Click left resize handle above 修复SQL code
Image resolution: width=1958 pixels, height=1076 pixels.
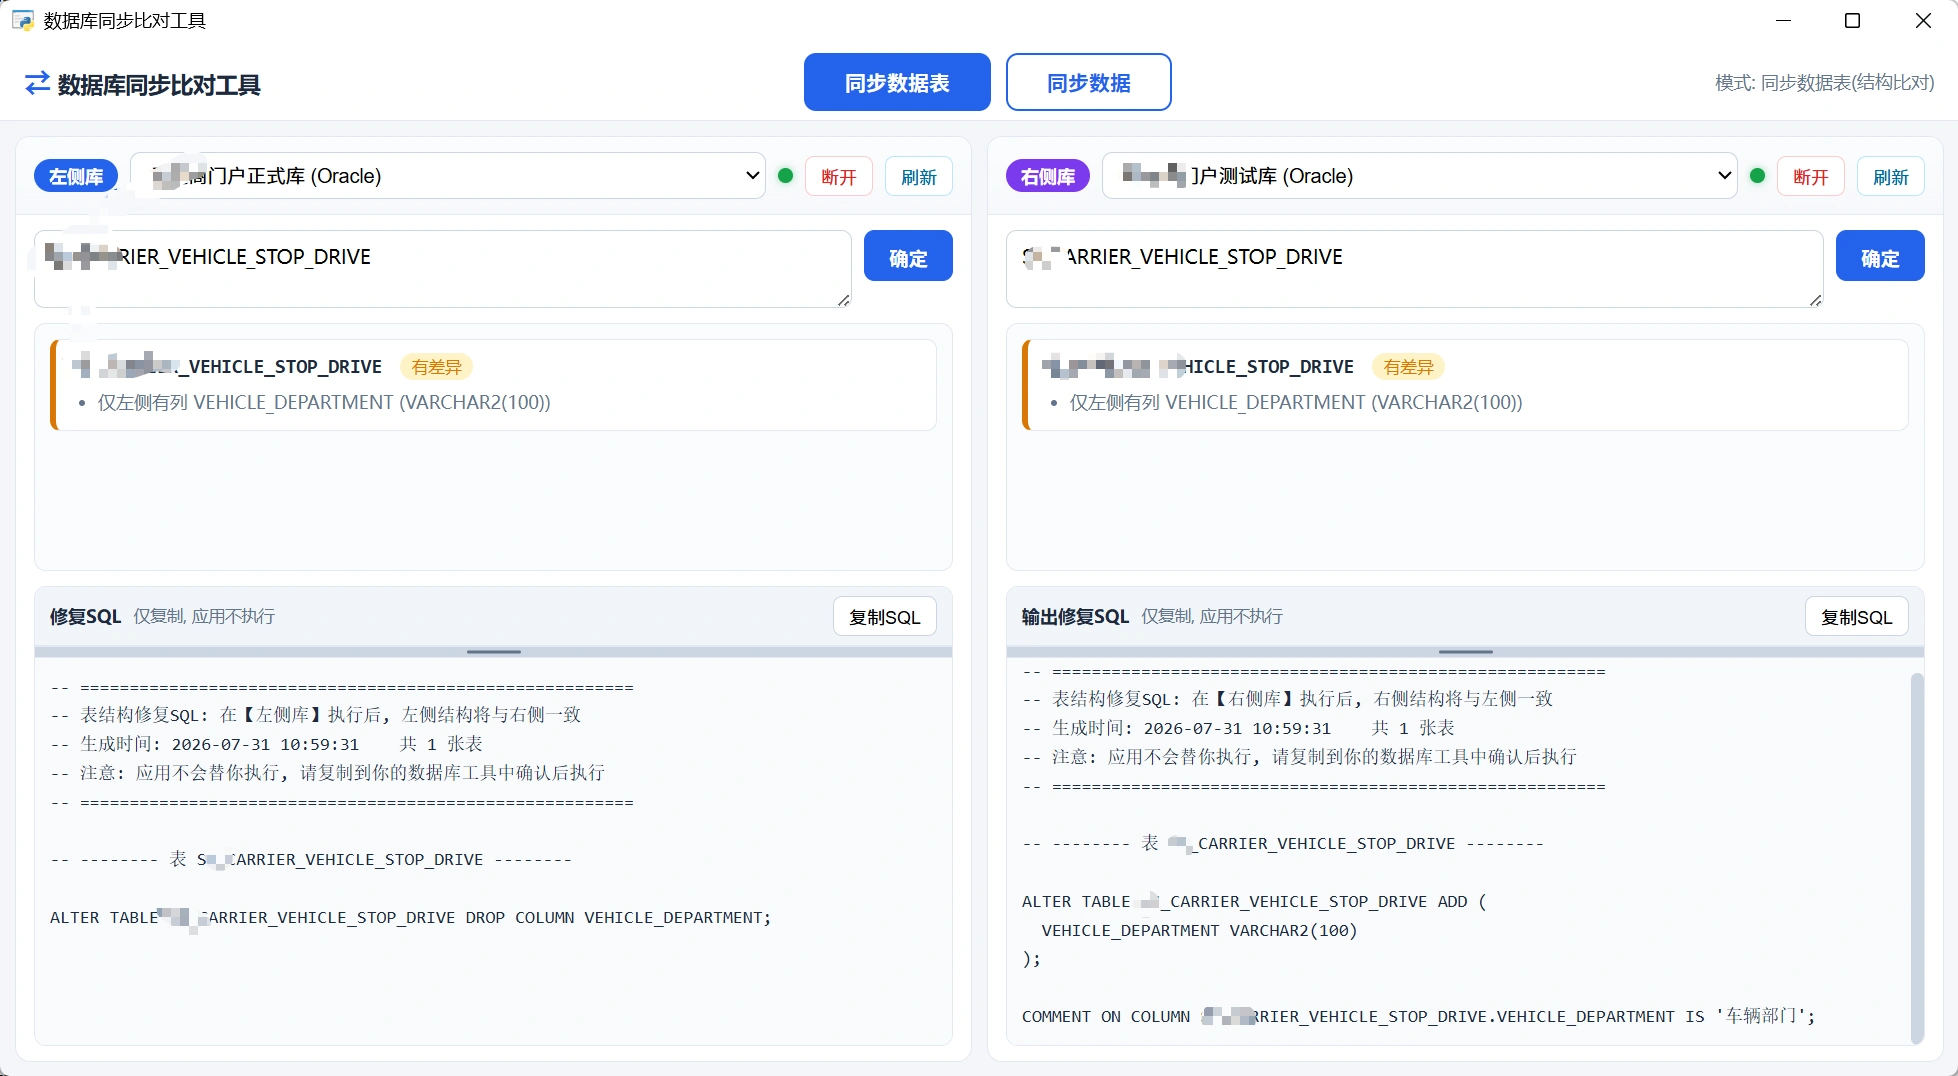[x=494, y=652]
